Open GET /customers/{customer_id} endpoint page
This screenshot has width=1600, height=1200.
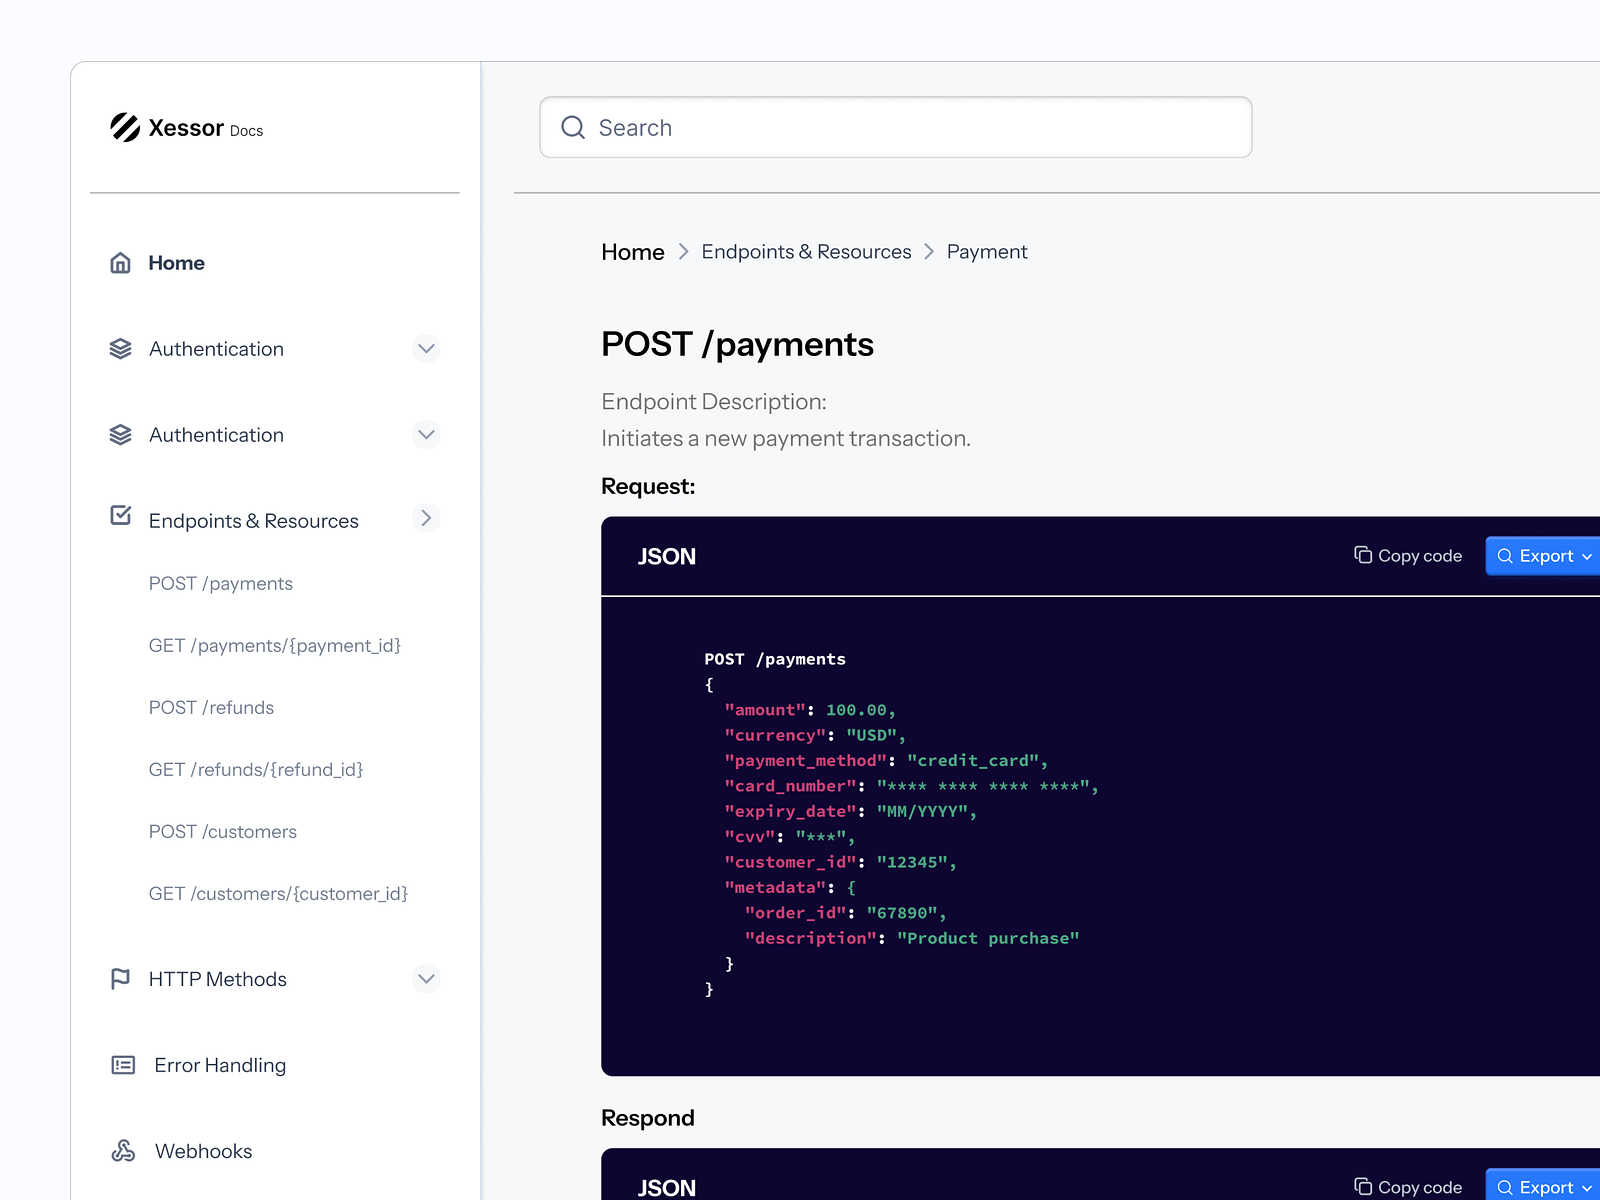click(x=278, y=894)
